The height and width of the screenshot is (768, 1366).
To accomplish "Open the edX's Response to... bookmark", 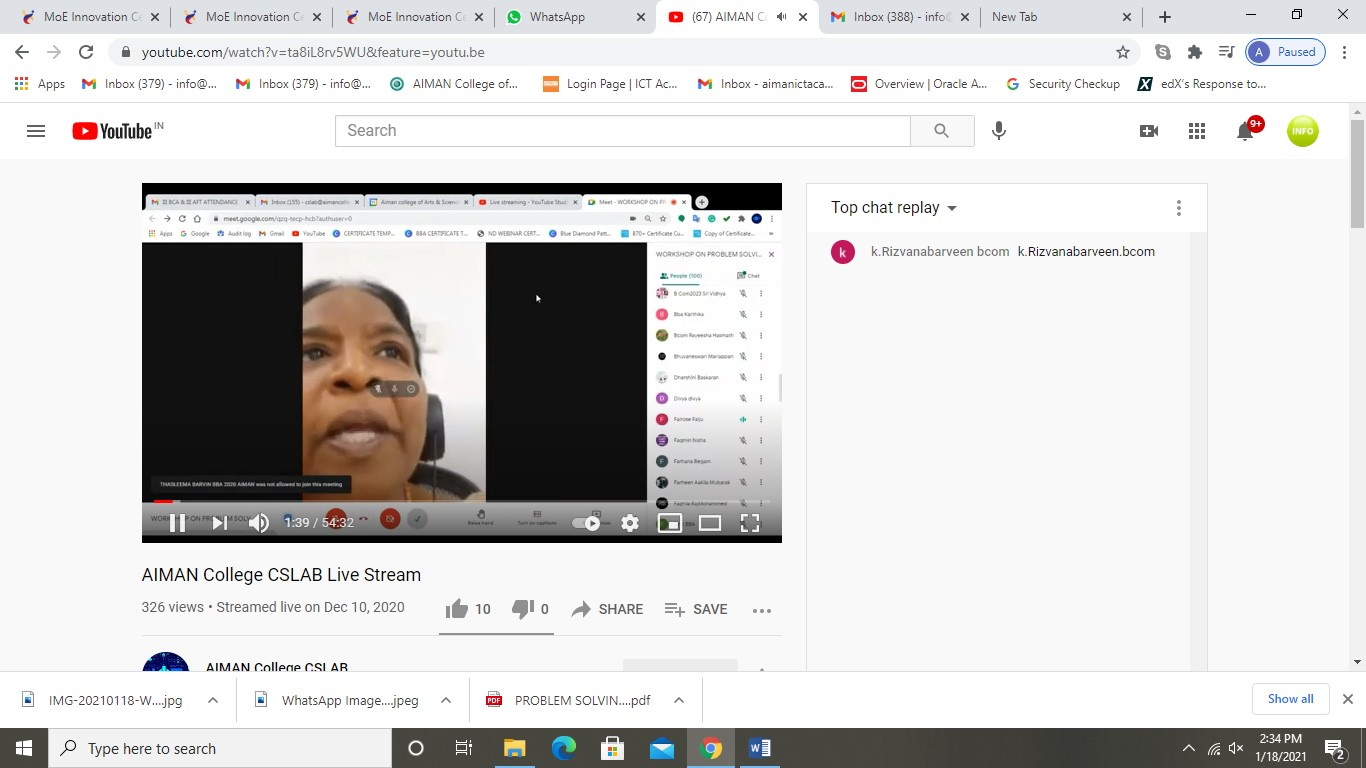I will coord(1202,84).
